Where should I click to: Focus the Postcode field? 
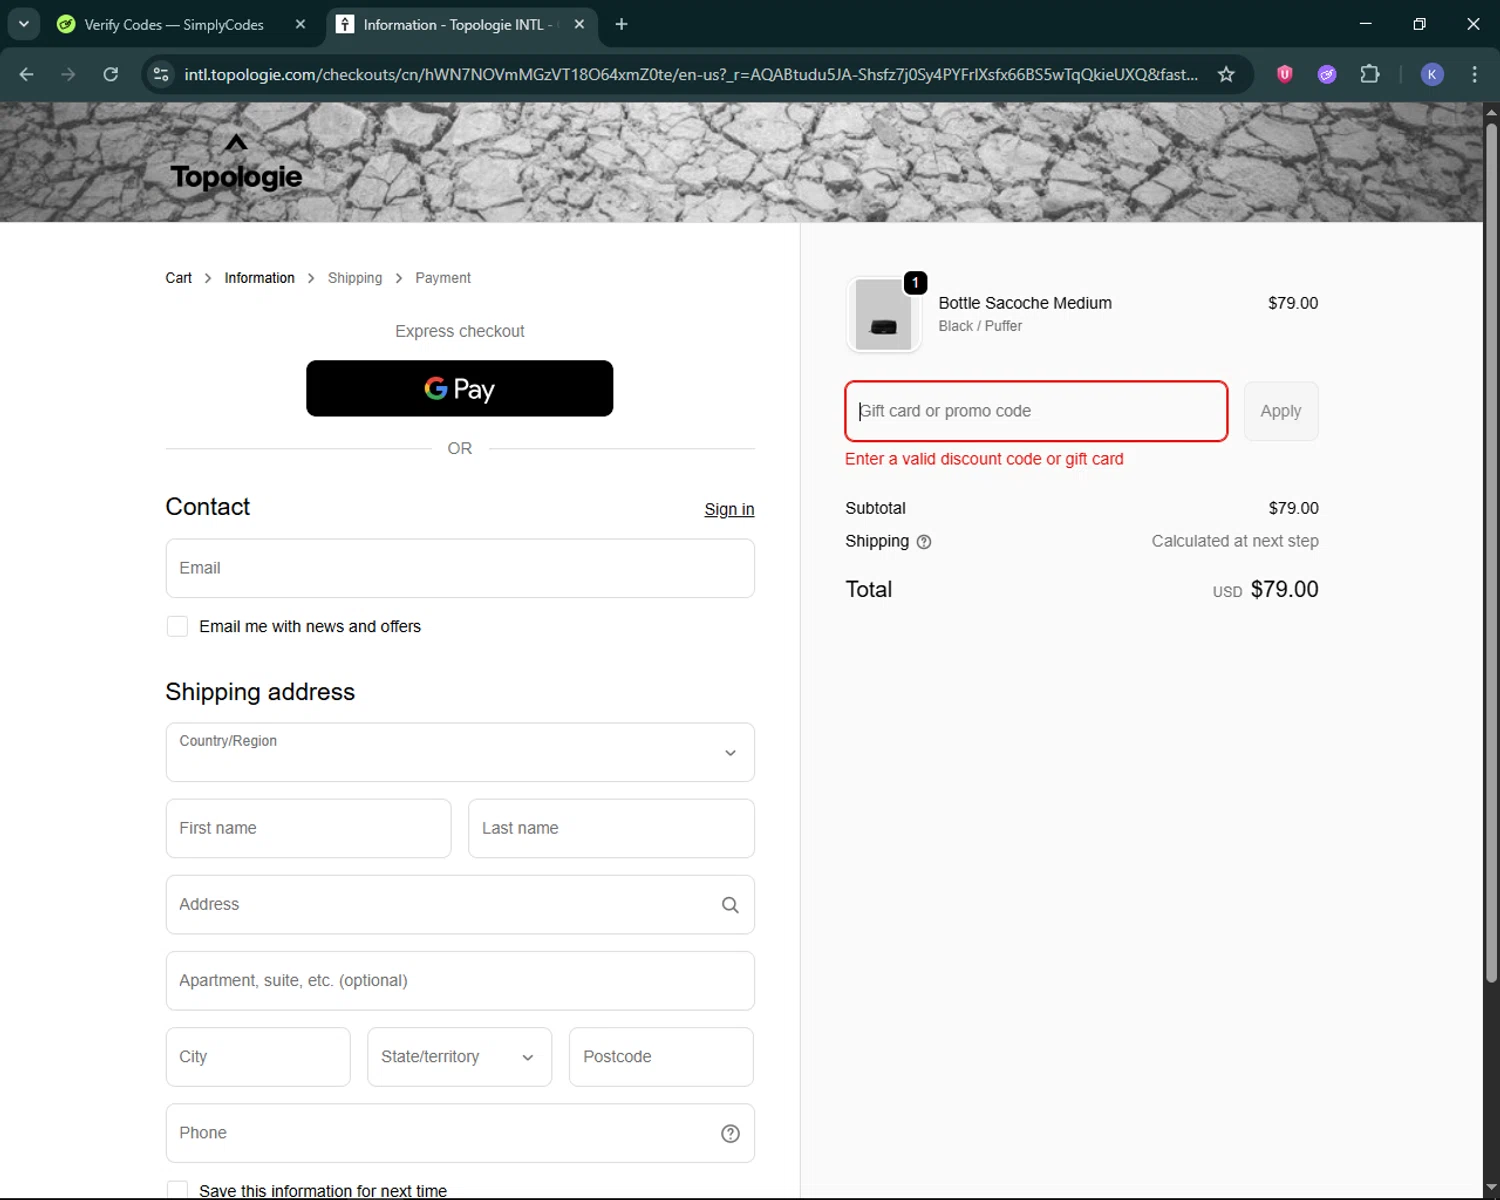[661, 1057]
